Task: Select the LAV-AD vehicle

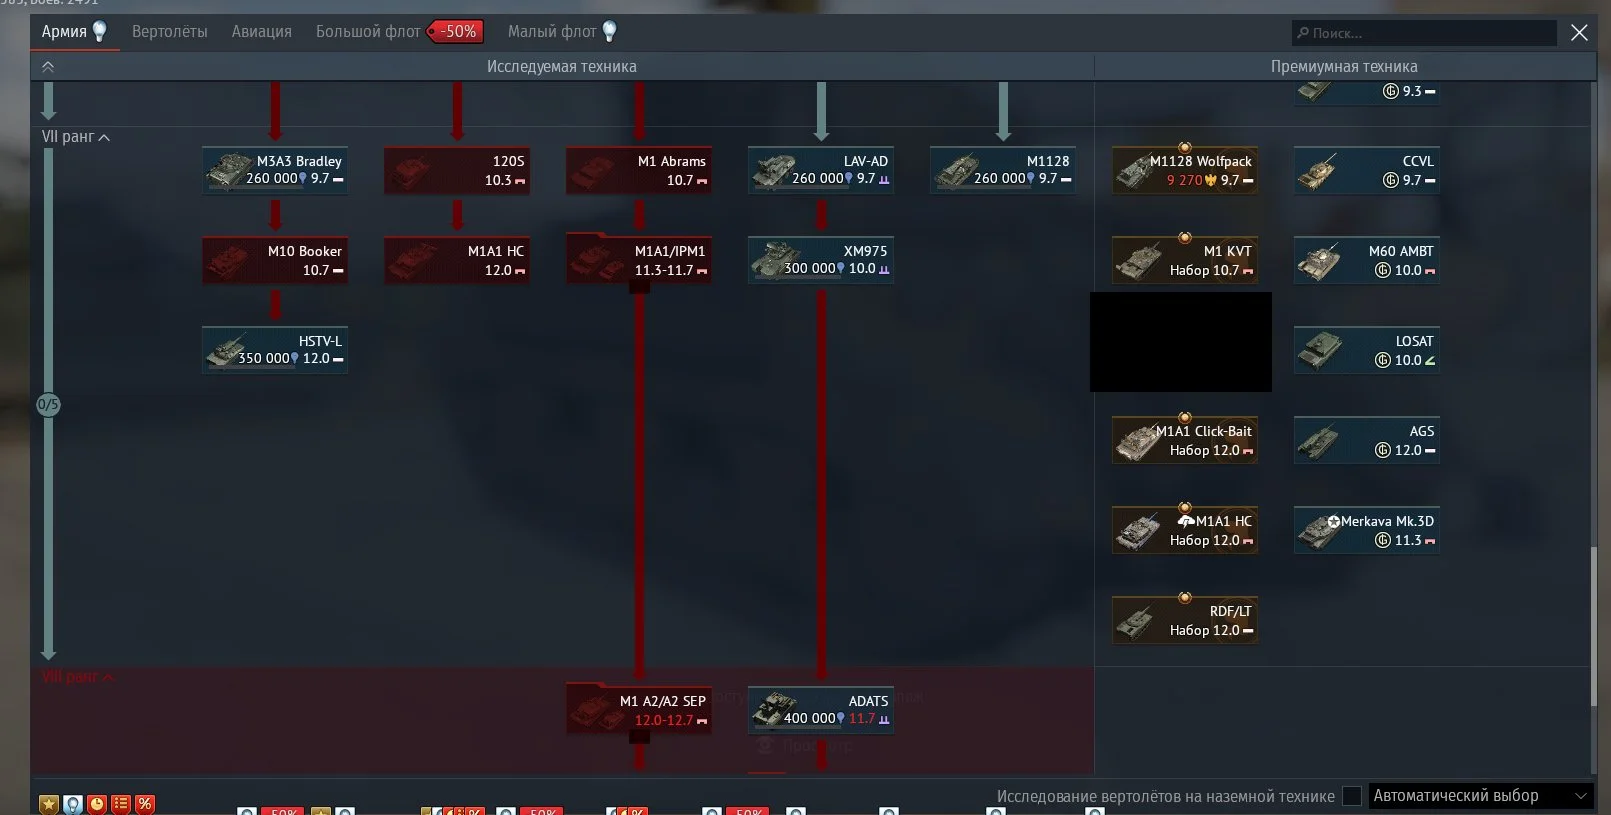Action: point(821,170)
